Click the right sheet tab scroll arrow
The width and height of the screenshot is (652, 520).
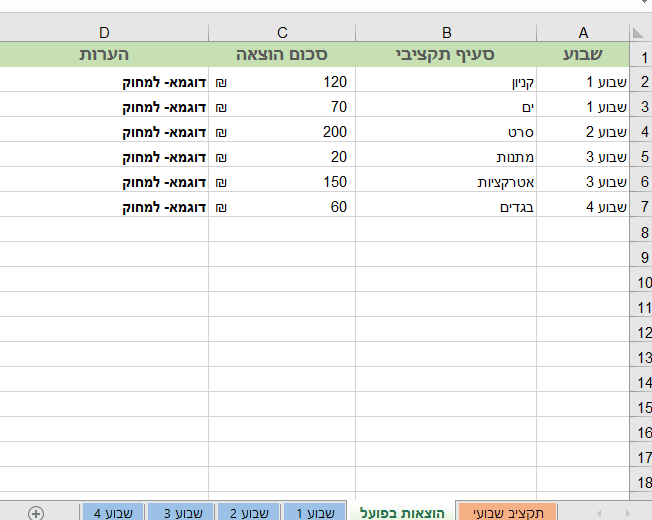point(627,513)
